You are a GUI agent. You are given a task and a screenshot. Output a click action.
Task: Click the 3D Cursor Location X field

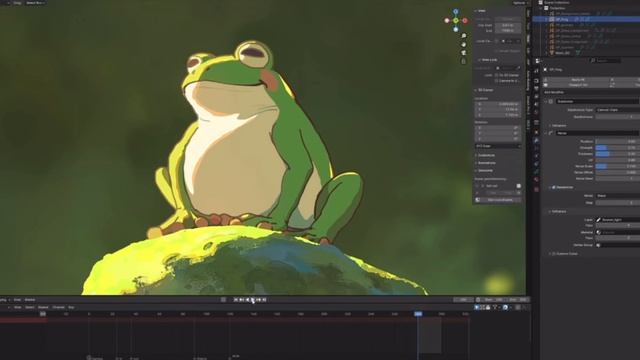[x=498, y=104]
